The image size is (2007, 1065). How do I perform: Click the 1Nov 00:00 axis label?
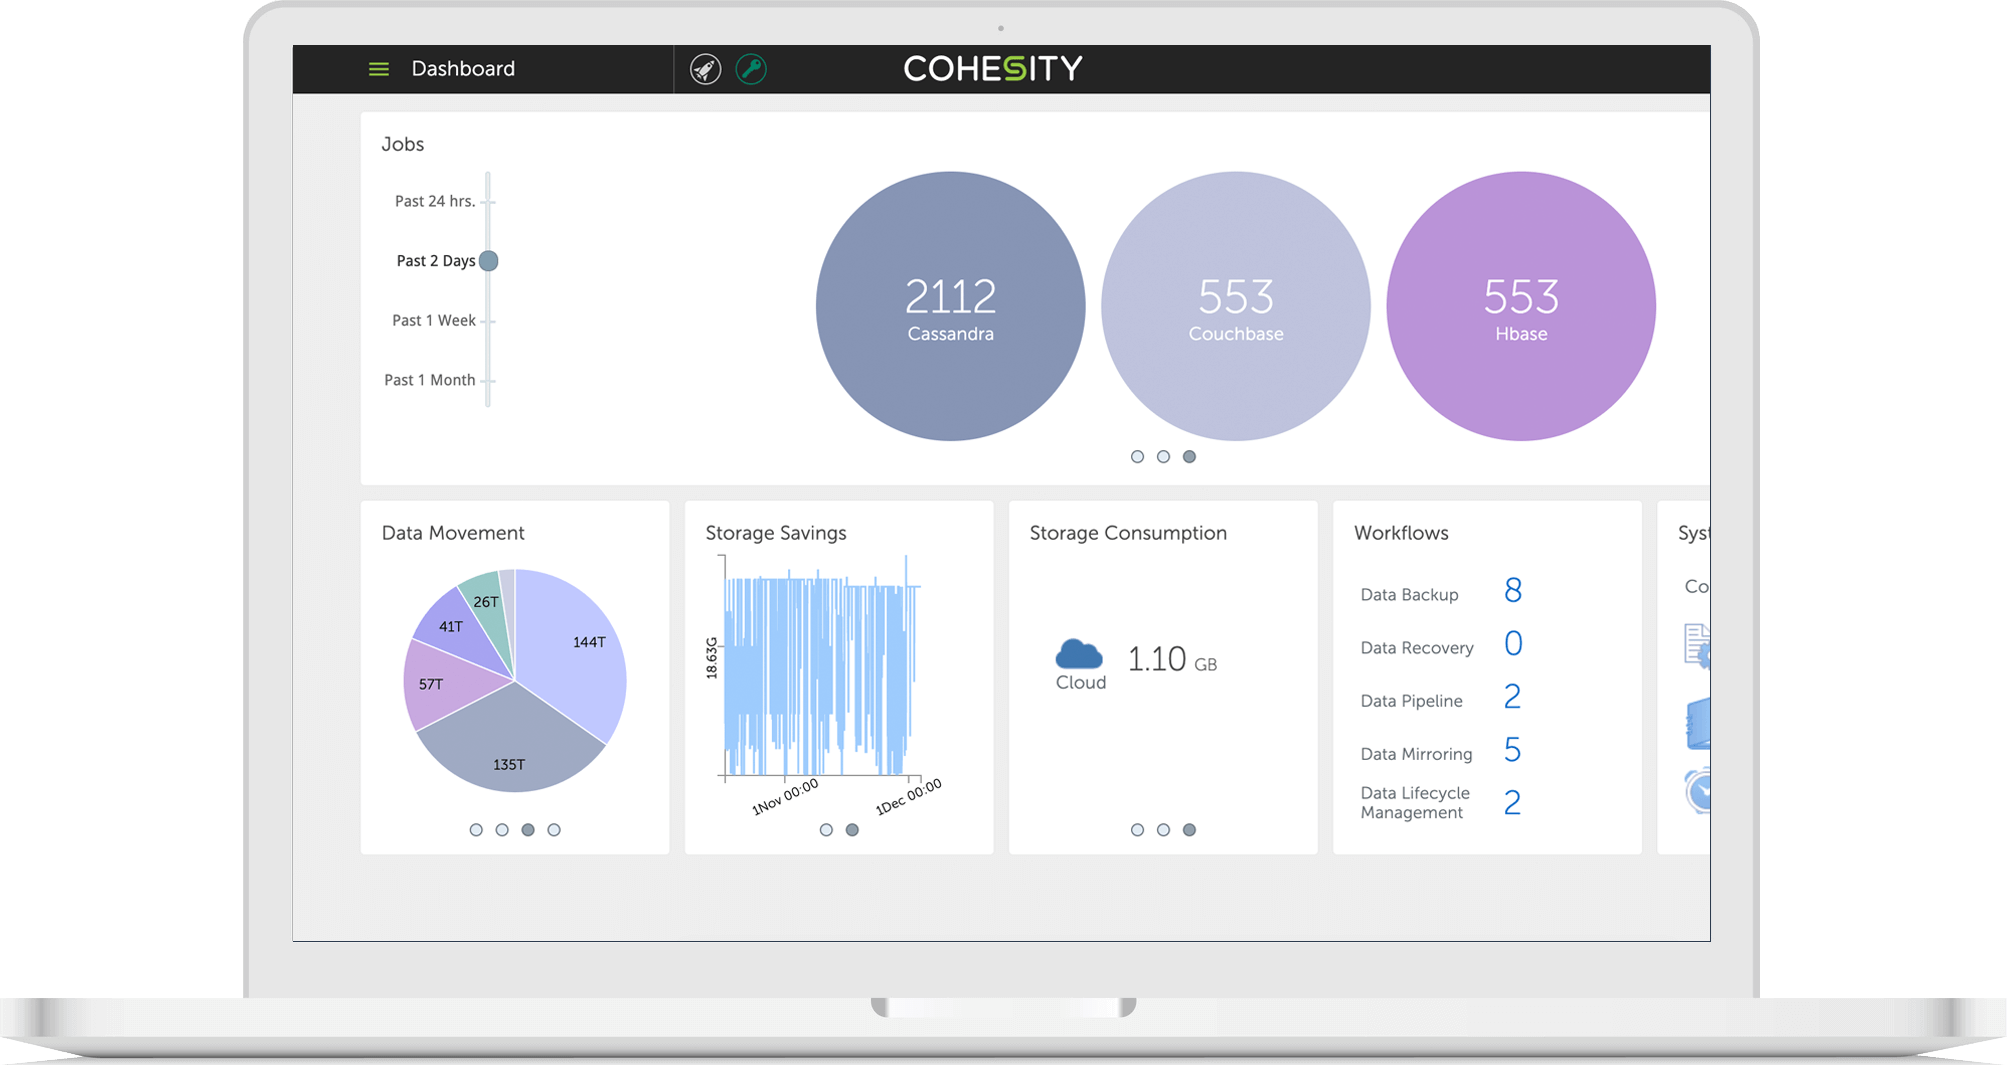pos(786,798)
